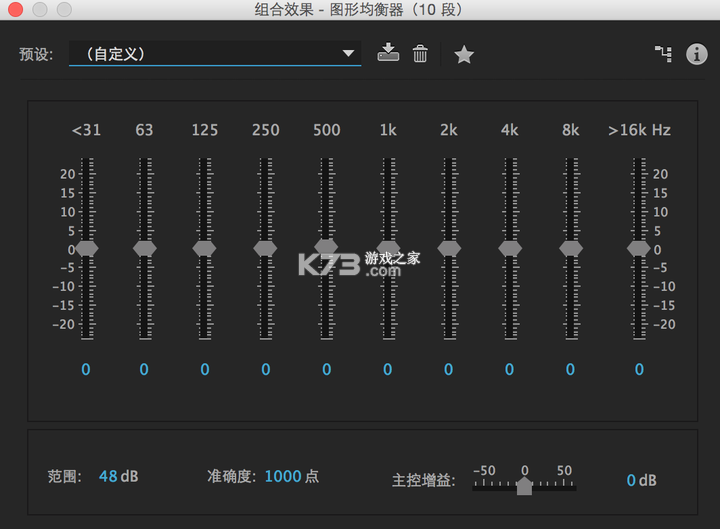This screenshot has width=720, height=529.
Task: Click the 250 band gain value 0
Action: 266,370
